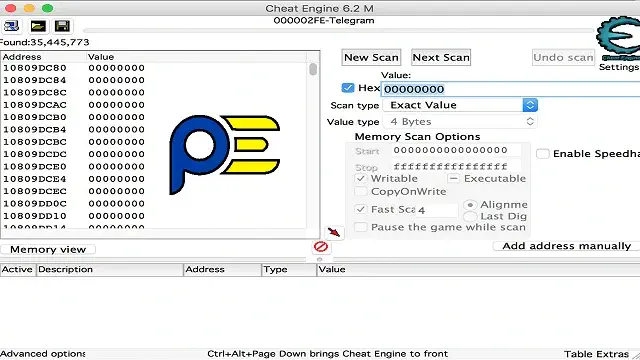
Task: Select result address 10809DD0C
Action: click(x=35, y=204)
